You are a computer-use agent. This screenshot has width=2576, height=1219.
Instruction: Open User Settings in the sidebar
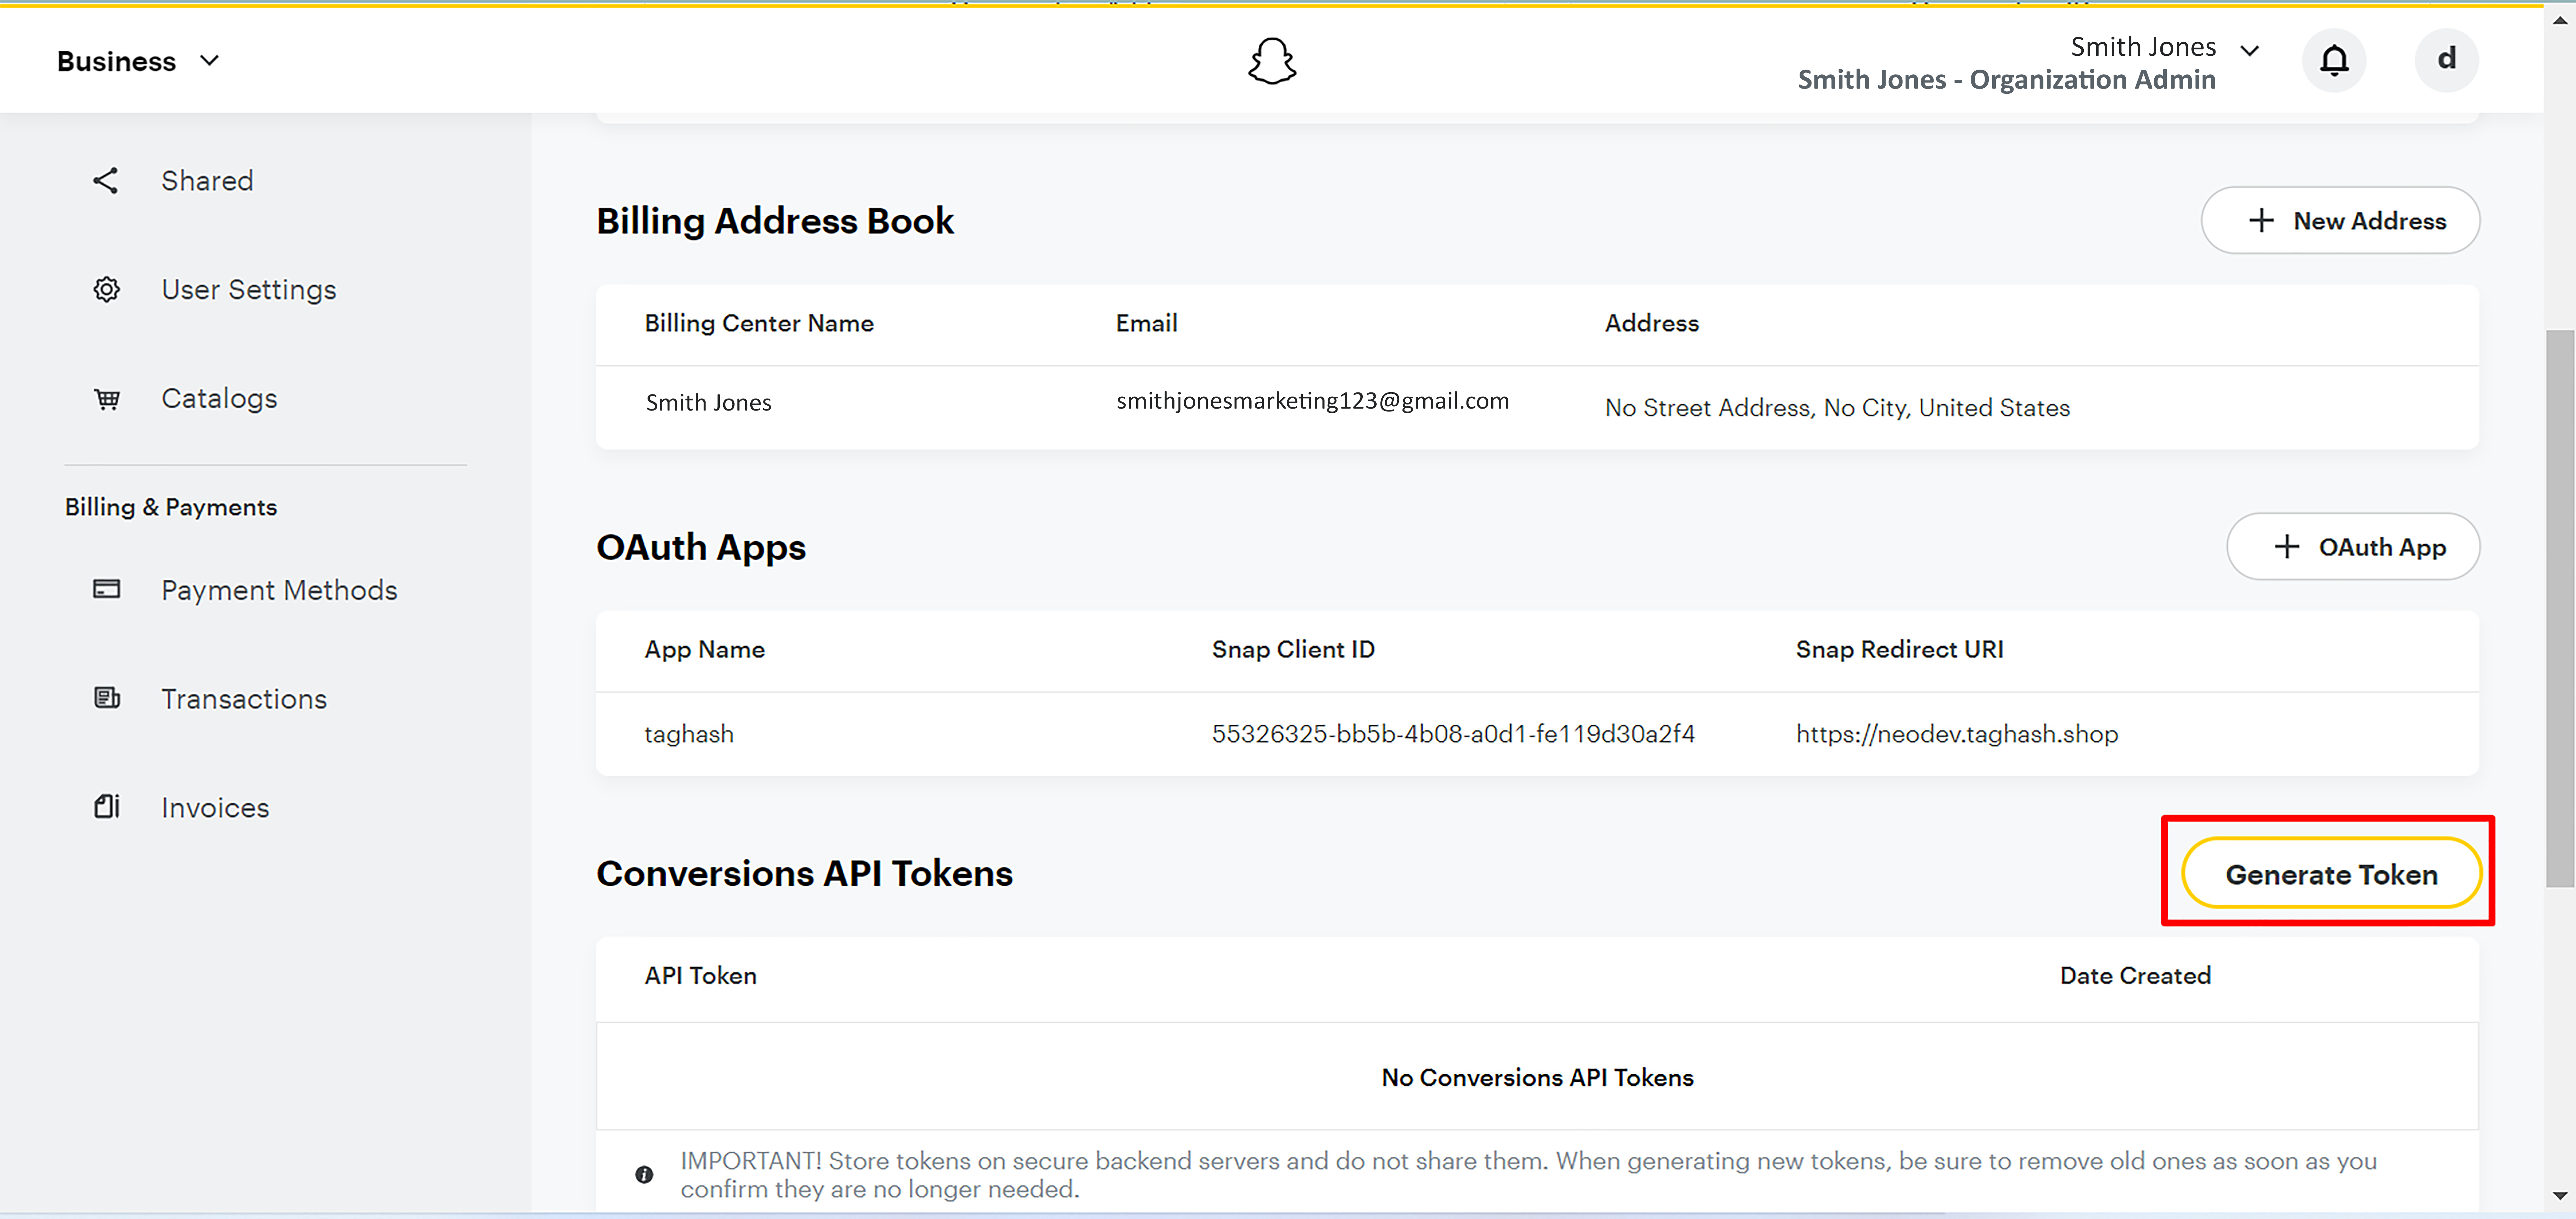(249, 290)
